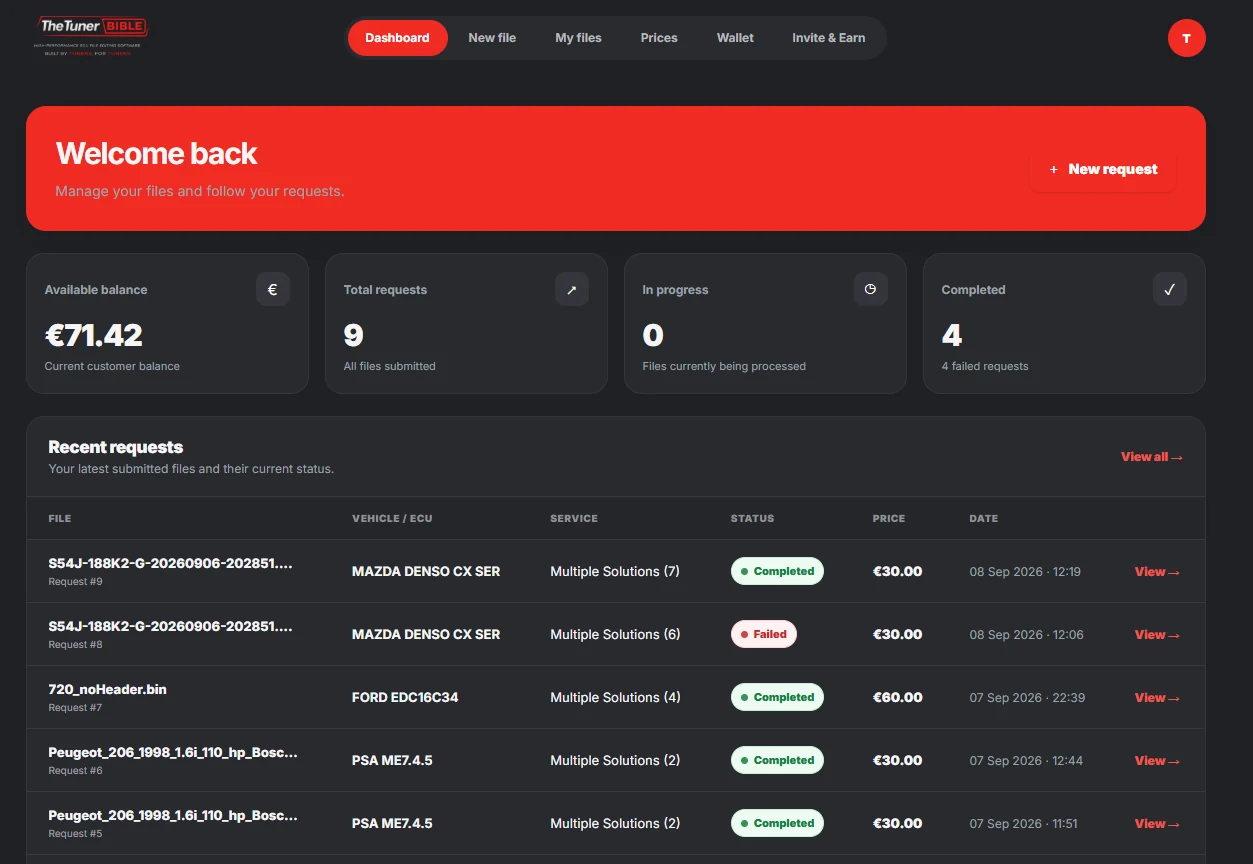1253x864 pixels.
Task: Click the 4 failed requests text
Action: [x=985, y=366]
